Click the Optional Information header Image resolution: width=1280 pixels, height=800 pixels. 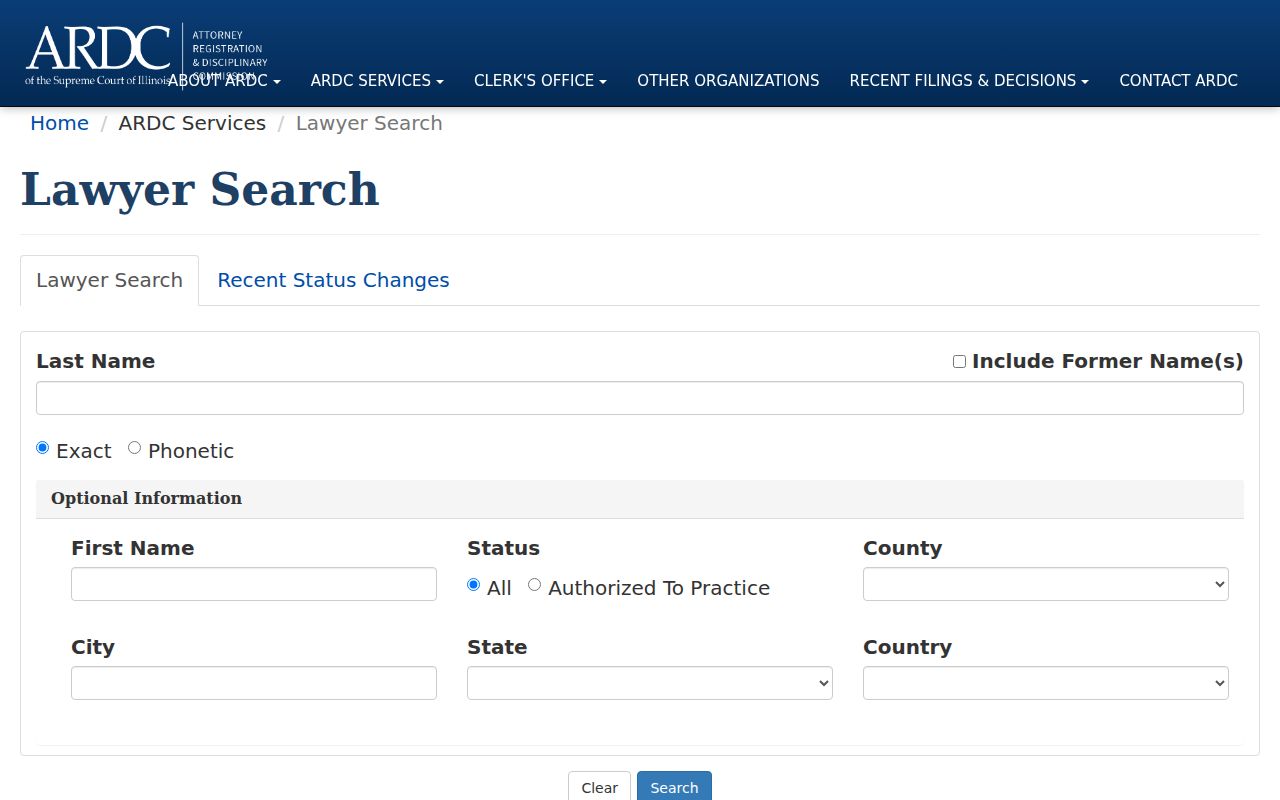(x=640, y=498)
